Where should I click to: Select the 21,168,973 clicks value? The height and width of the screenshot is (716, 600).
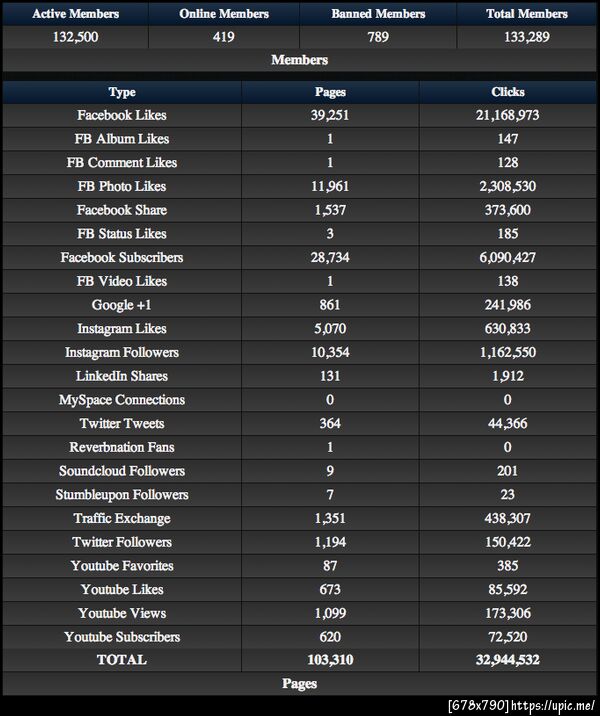508,115
